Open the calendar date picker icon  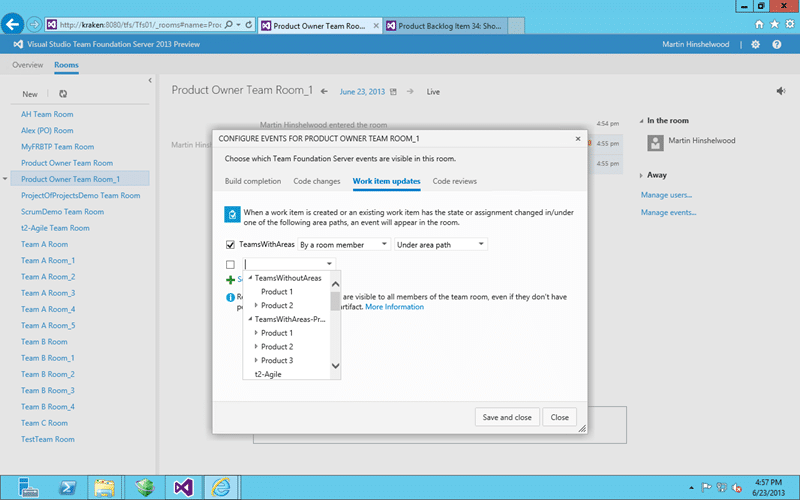393,92
